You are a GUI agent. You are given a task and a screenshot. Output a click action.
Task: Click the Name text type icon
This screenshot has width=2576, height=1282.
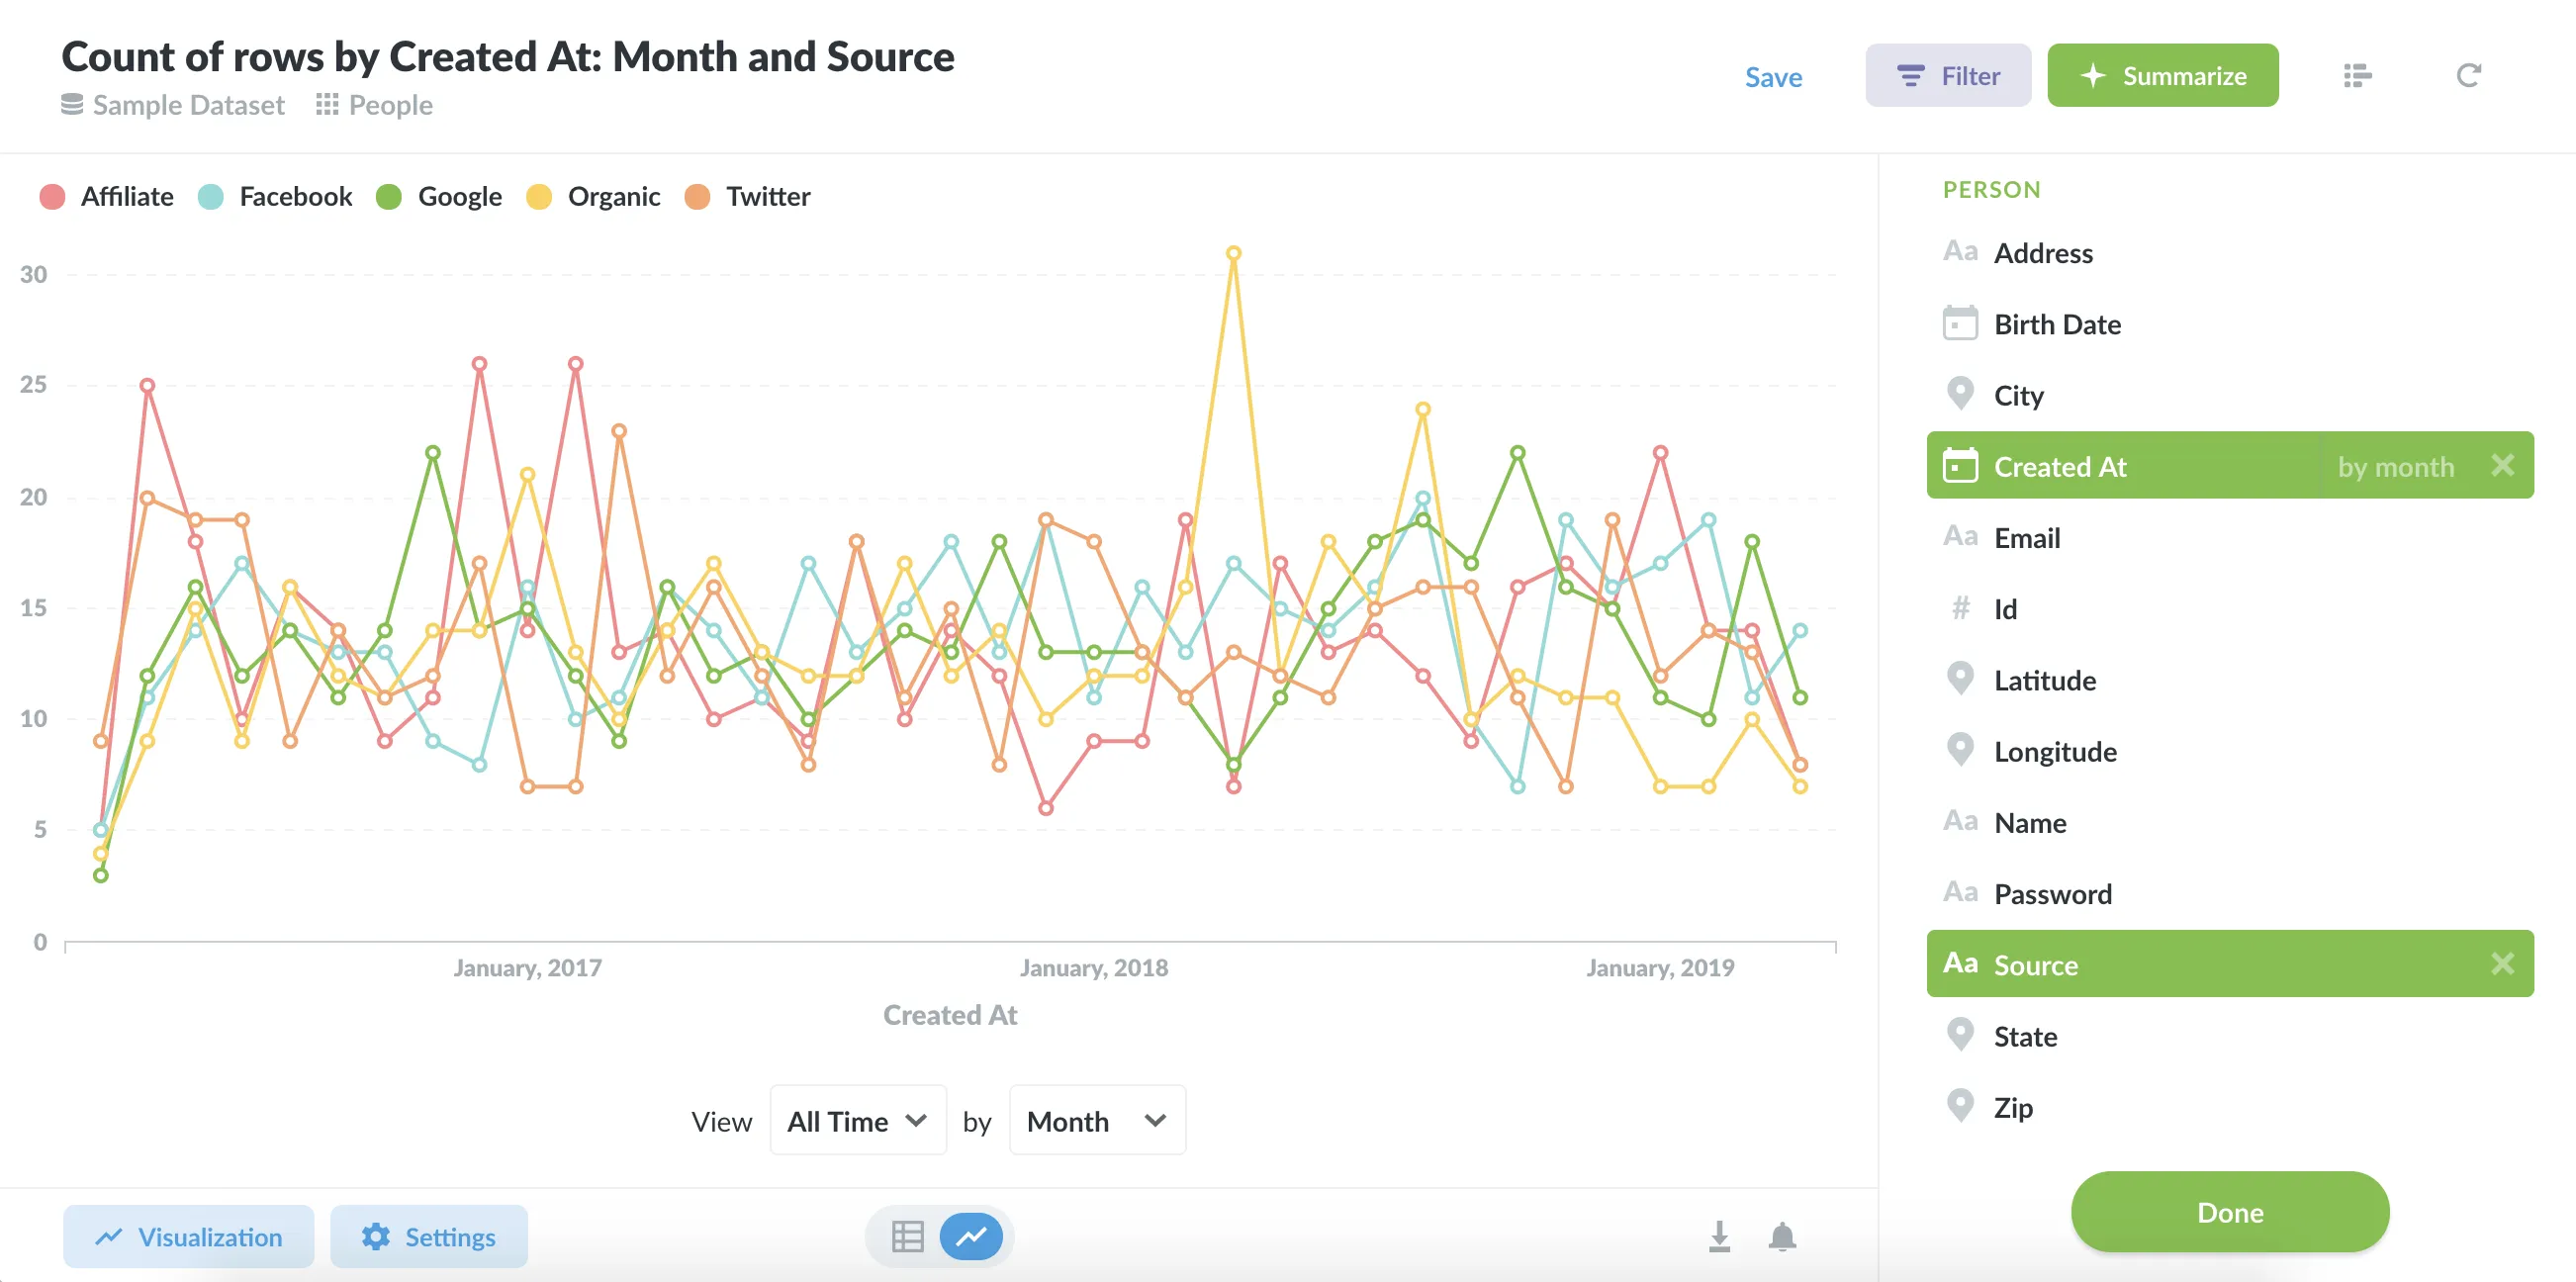tap(1960, 822)
